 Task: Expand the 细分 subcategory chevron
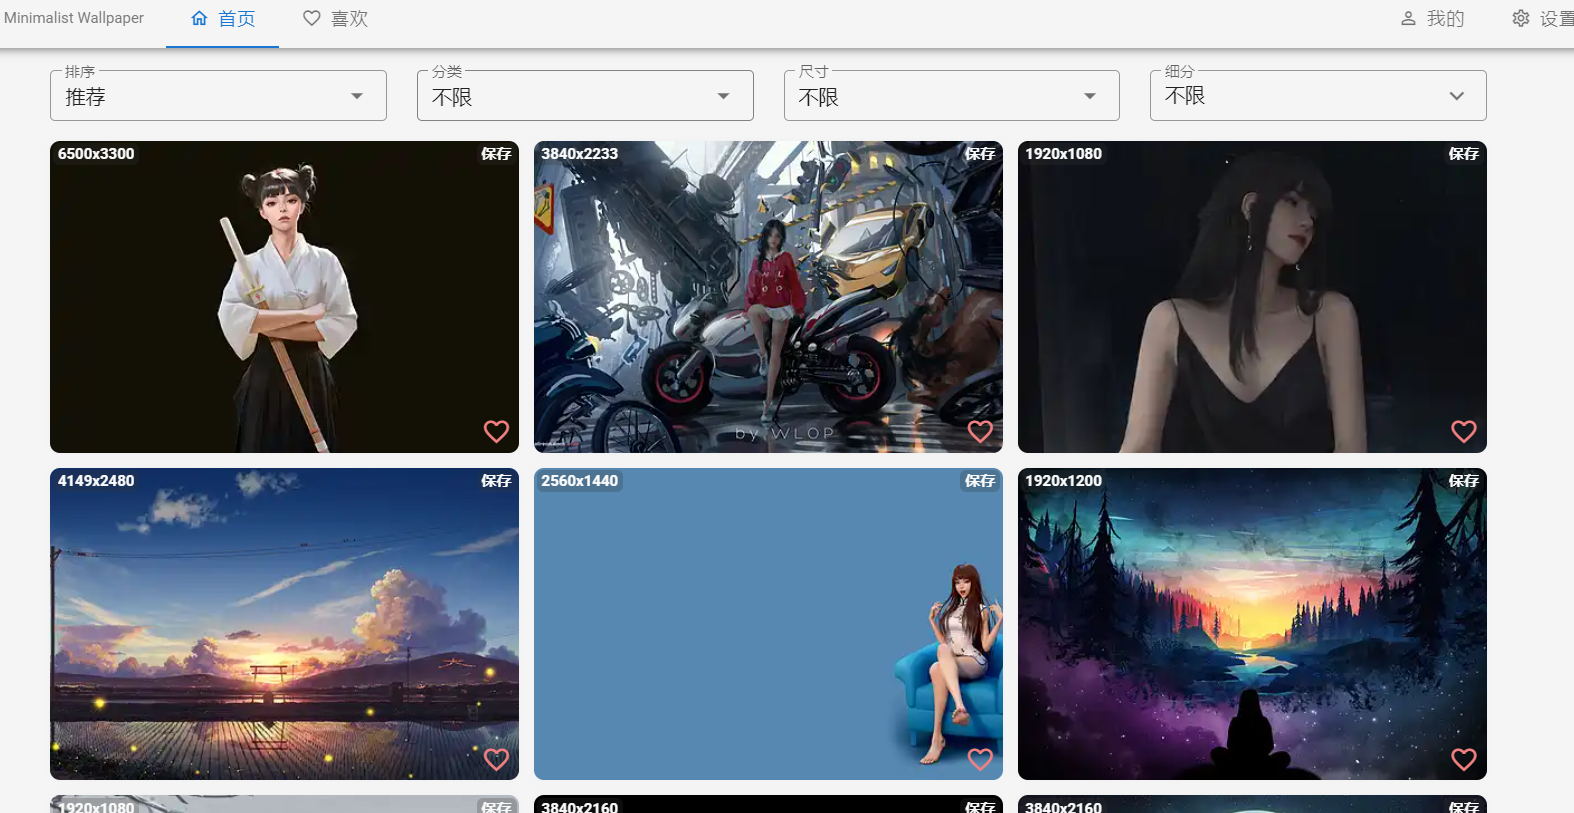(x=1456, y=96)
